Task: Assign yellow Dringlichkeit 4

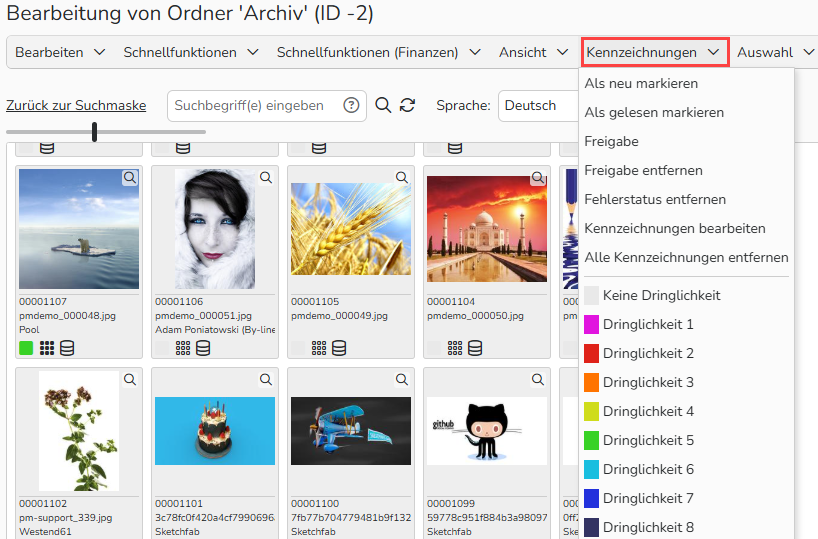Action: pos(687,411)
